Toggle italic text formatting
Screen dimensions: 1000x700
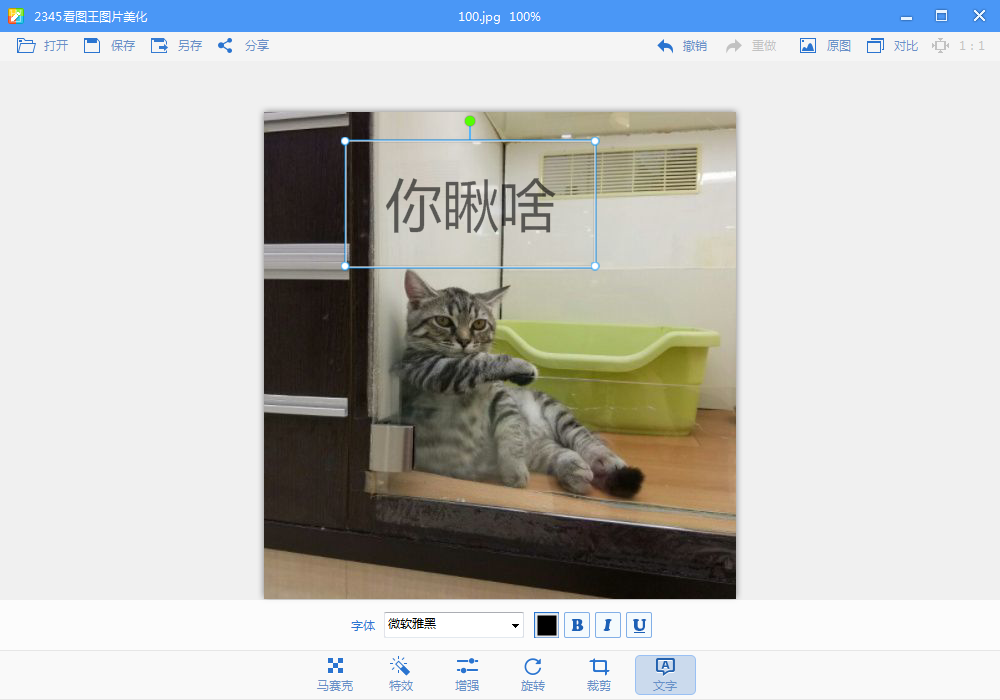608,625
